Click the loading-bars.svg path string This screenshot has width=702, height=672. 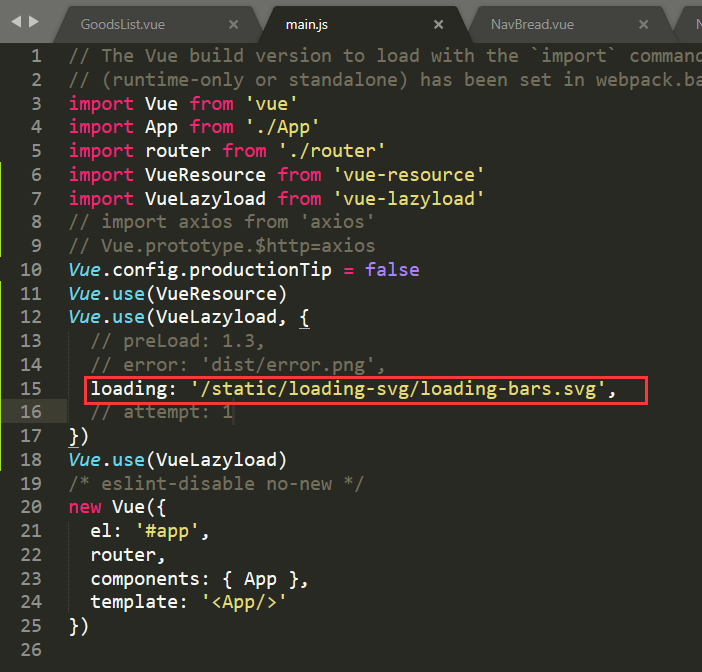point(398,389)
